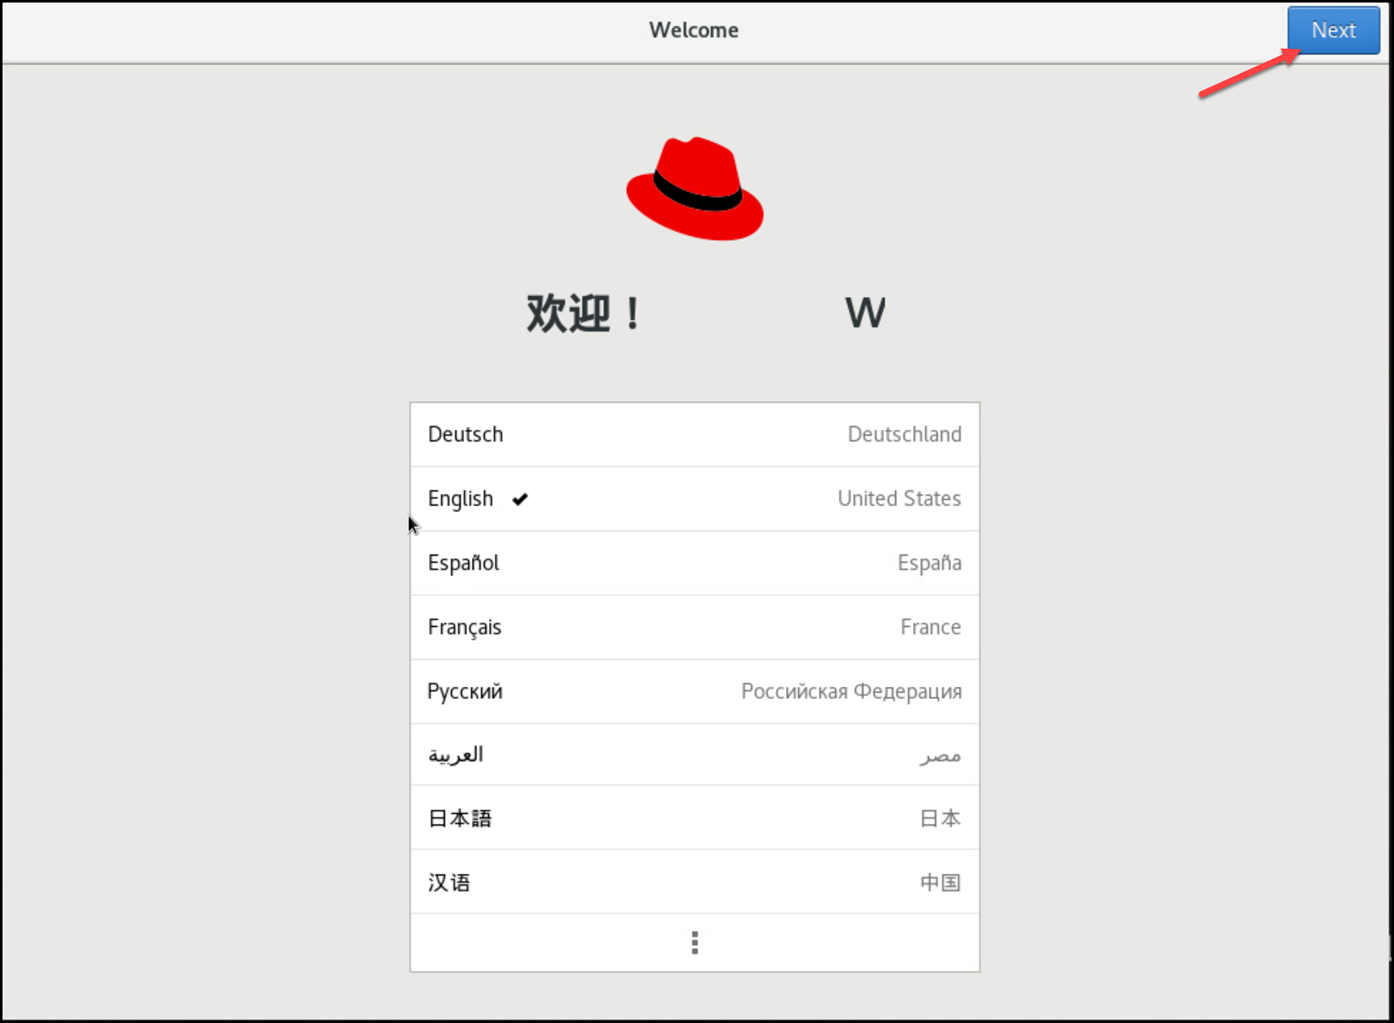
Task: Click the 中国 region label
Action: 940,883
